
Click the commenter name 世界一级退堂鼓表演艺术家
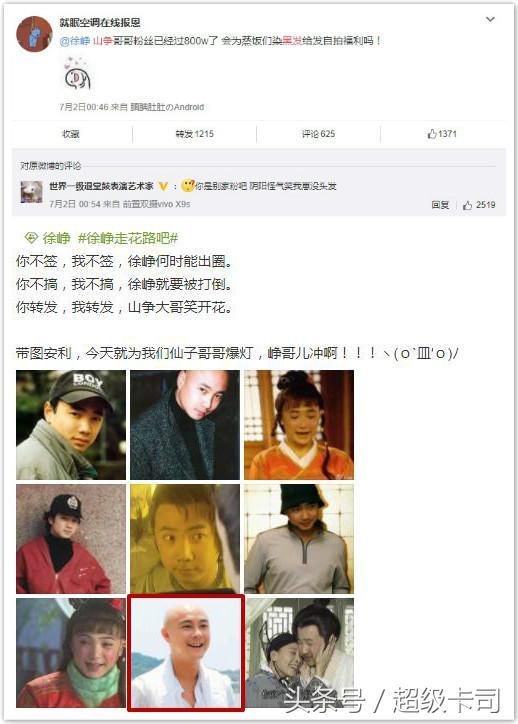click(x=101, y=186)
